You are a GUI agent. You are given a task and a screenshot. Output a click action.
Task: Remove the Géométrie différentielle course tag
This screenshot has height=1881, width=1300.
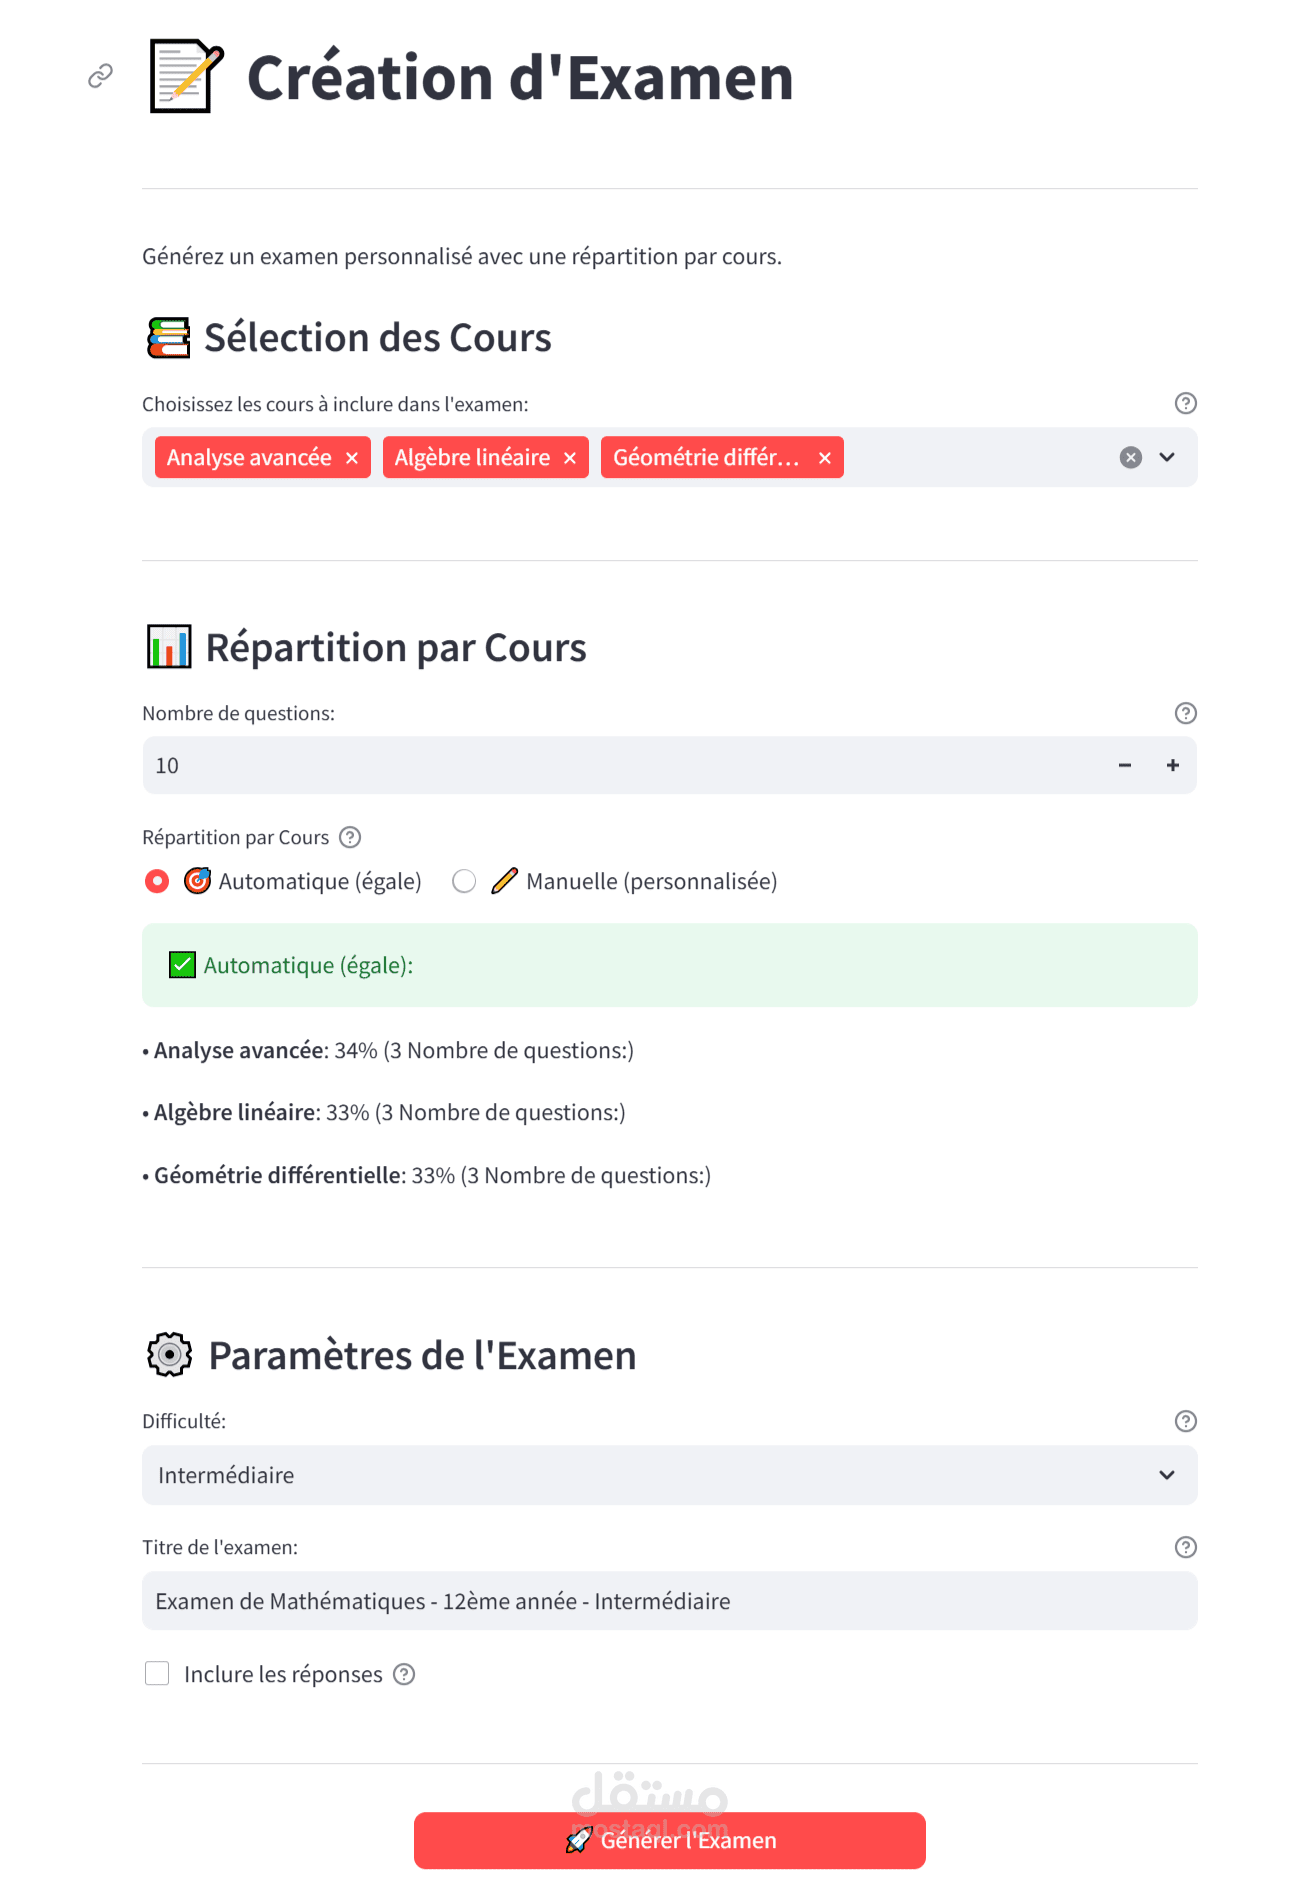(x=825, y=458)
